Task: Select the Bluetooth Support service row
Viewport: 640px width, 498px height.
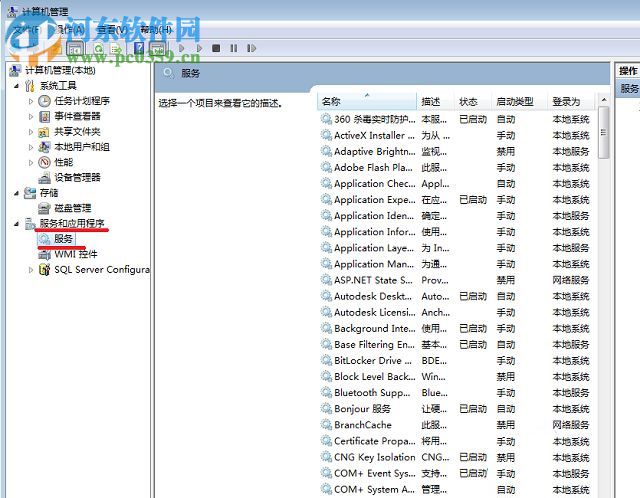Action: (456, 393)
